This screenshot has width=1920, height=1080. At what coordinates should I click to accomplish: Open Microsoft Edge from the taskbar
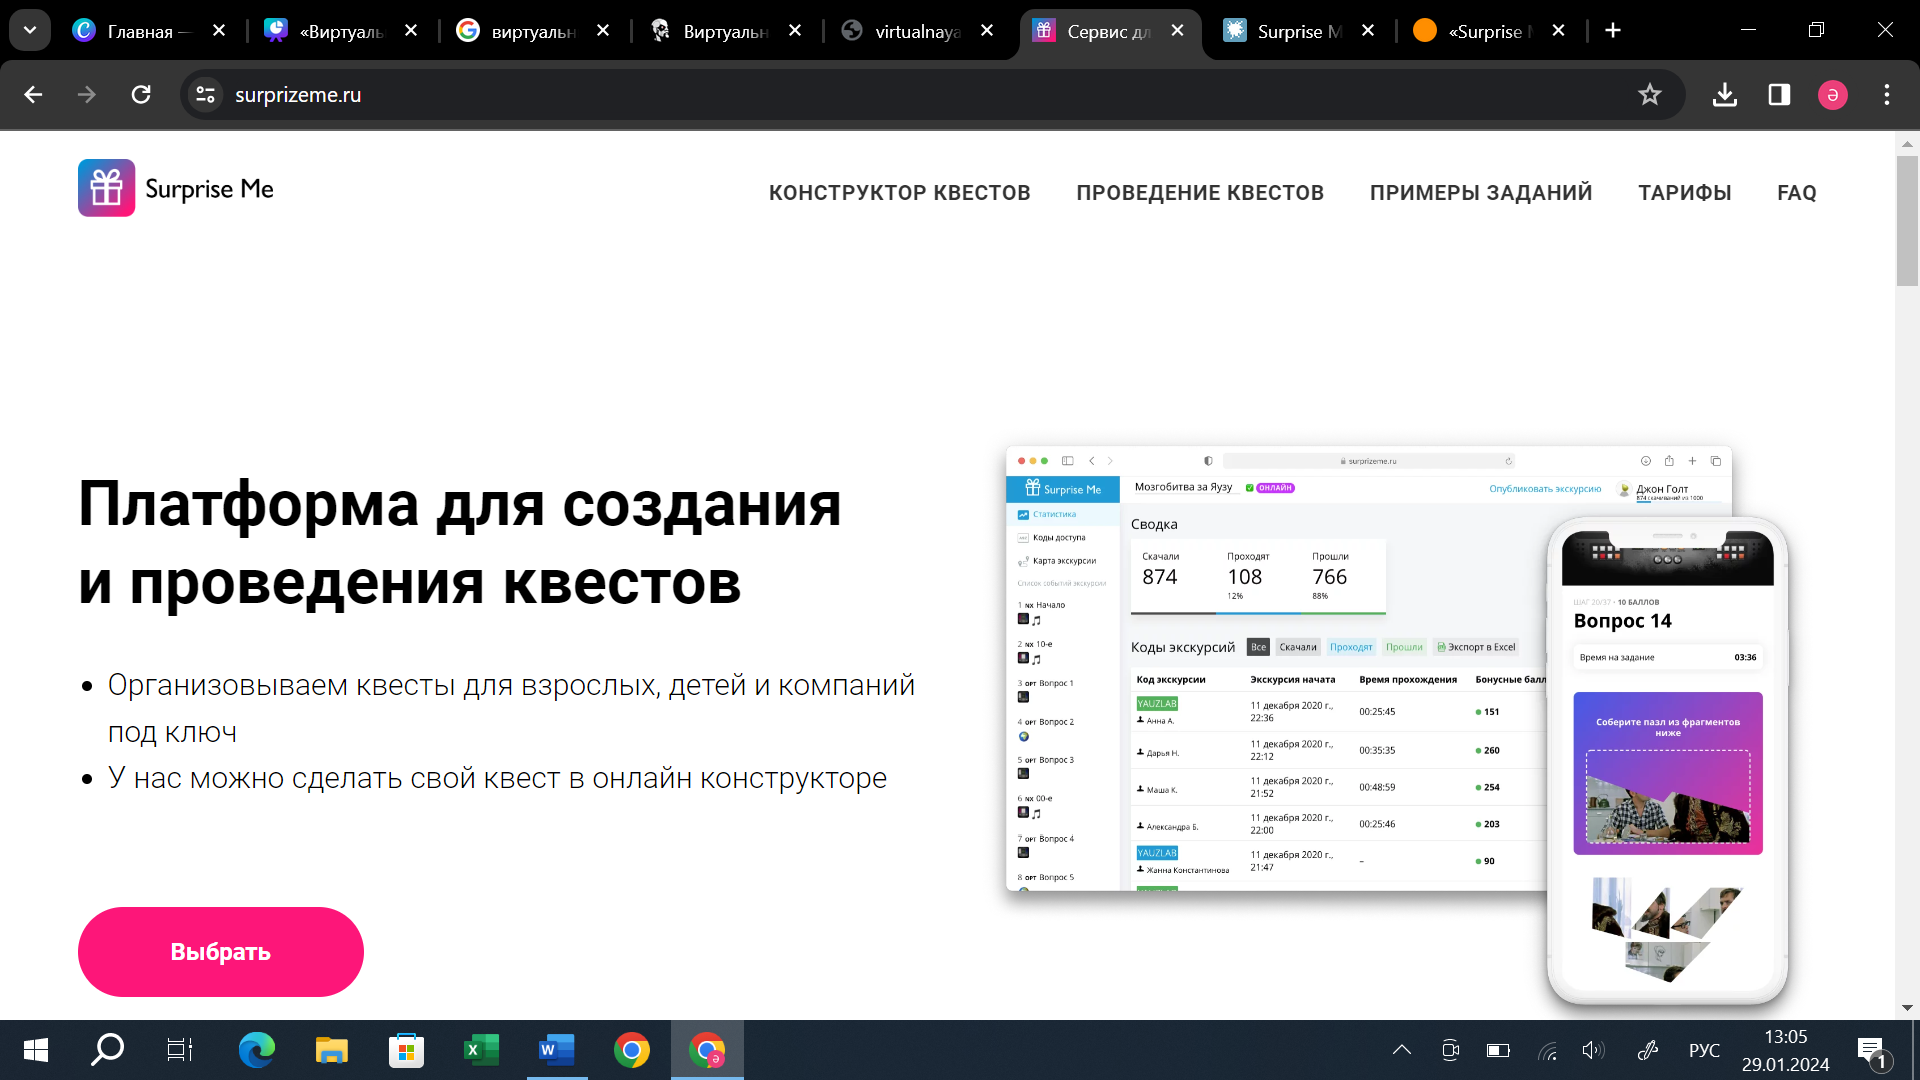(256, 1050)
